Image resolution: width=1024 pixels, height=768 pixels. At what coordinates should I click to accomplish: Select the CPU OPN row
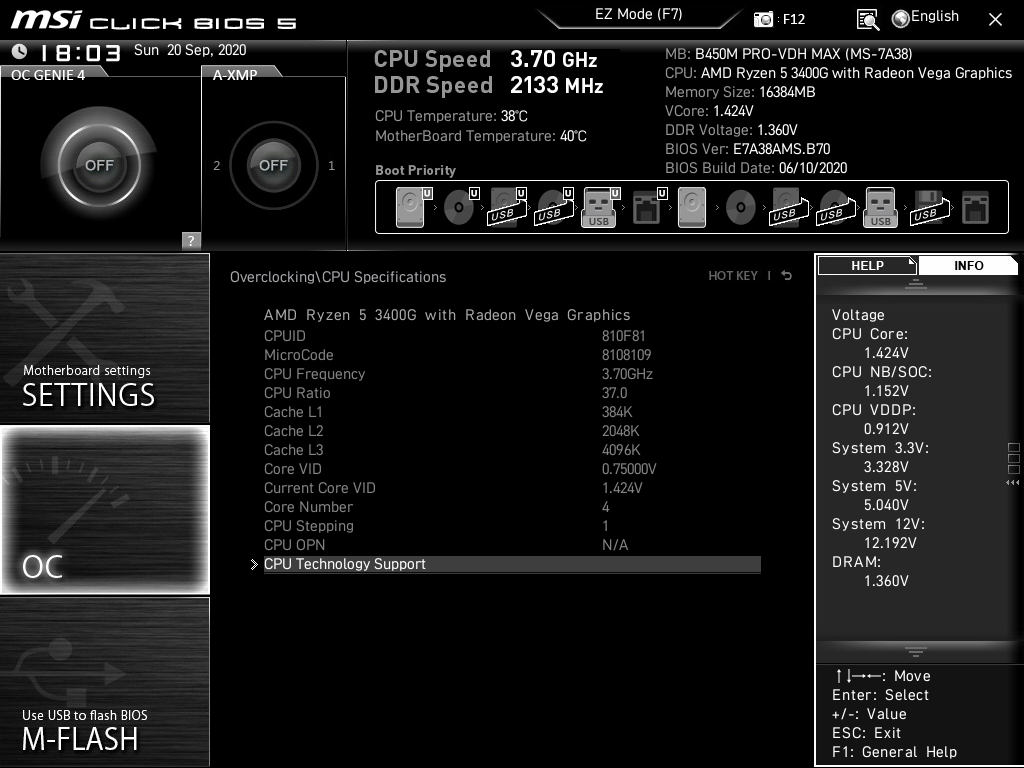tap(512, 545)
